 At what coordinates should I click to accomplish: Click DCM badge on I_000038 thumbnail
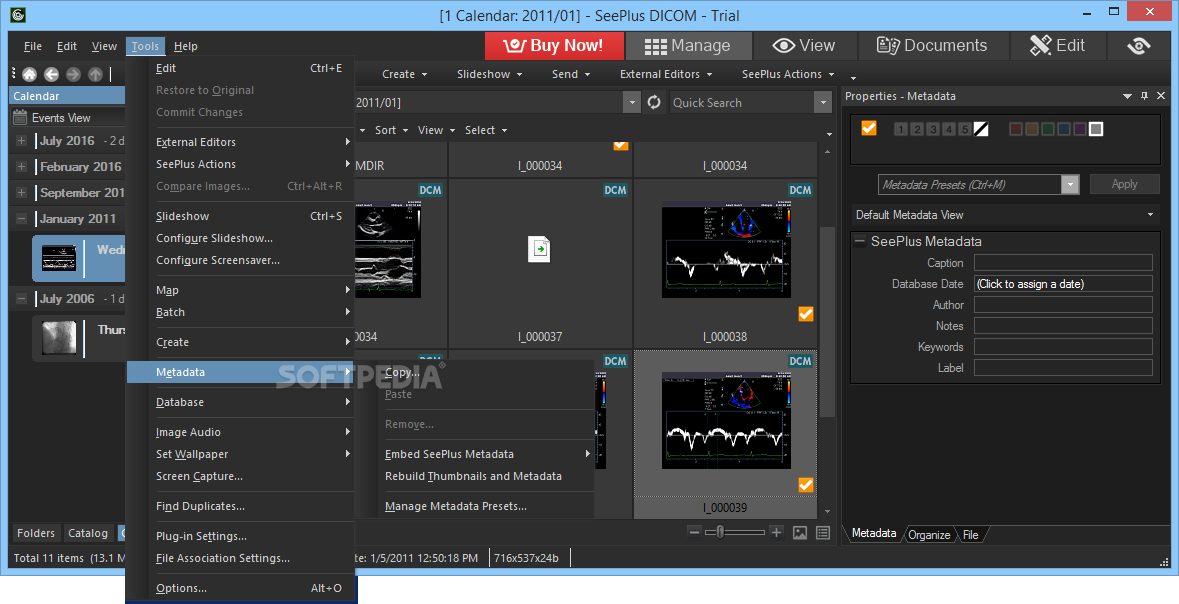pyautogui.click(x=800, y=190)
